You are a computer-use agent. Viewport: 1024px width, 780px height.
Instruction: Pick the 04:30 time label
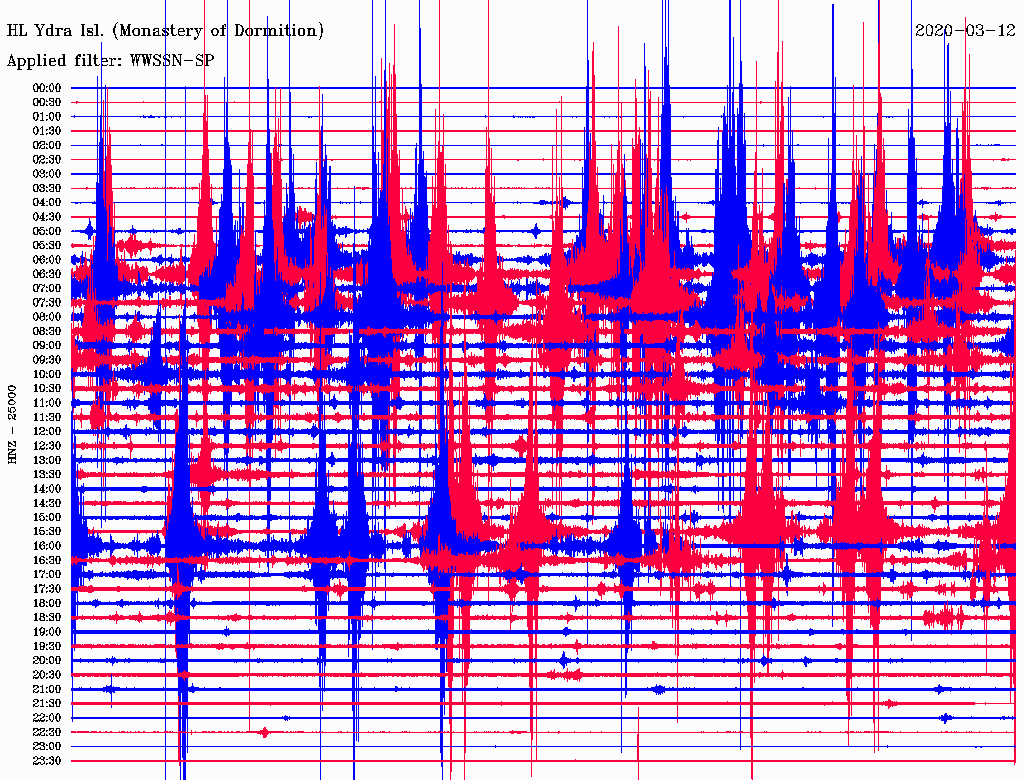[x=48, y=217]
